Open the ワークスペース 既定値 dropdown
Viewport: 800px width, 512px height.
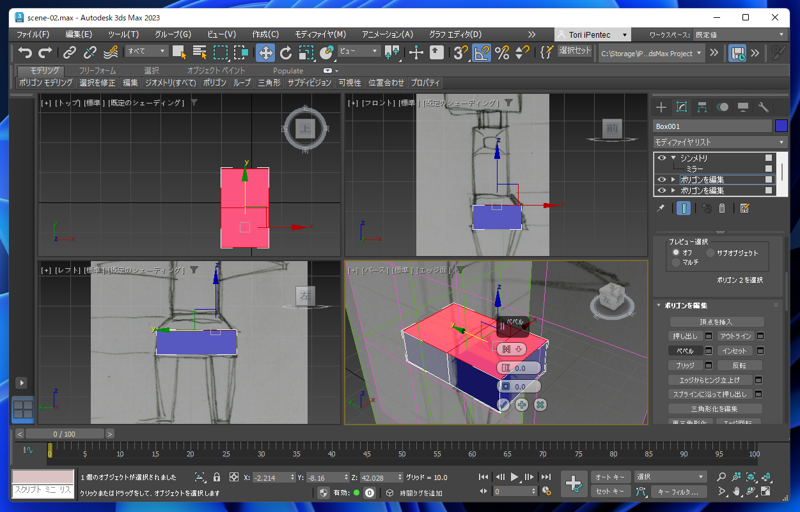[739, 35]
